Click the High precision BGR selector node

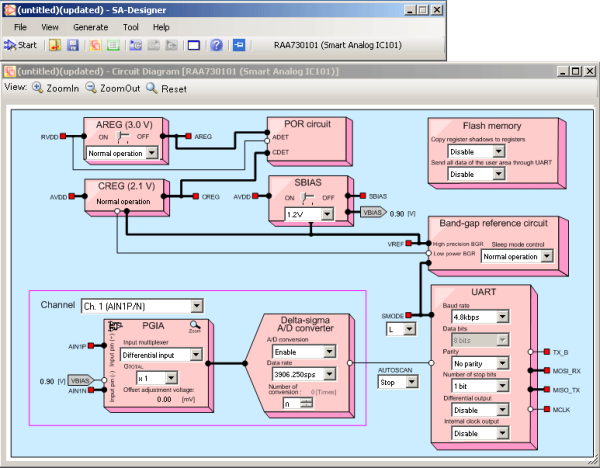(x=429, y=243)
